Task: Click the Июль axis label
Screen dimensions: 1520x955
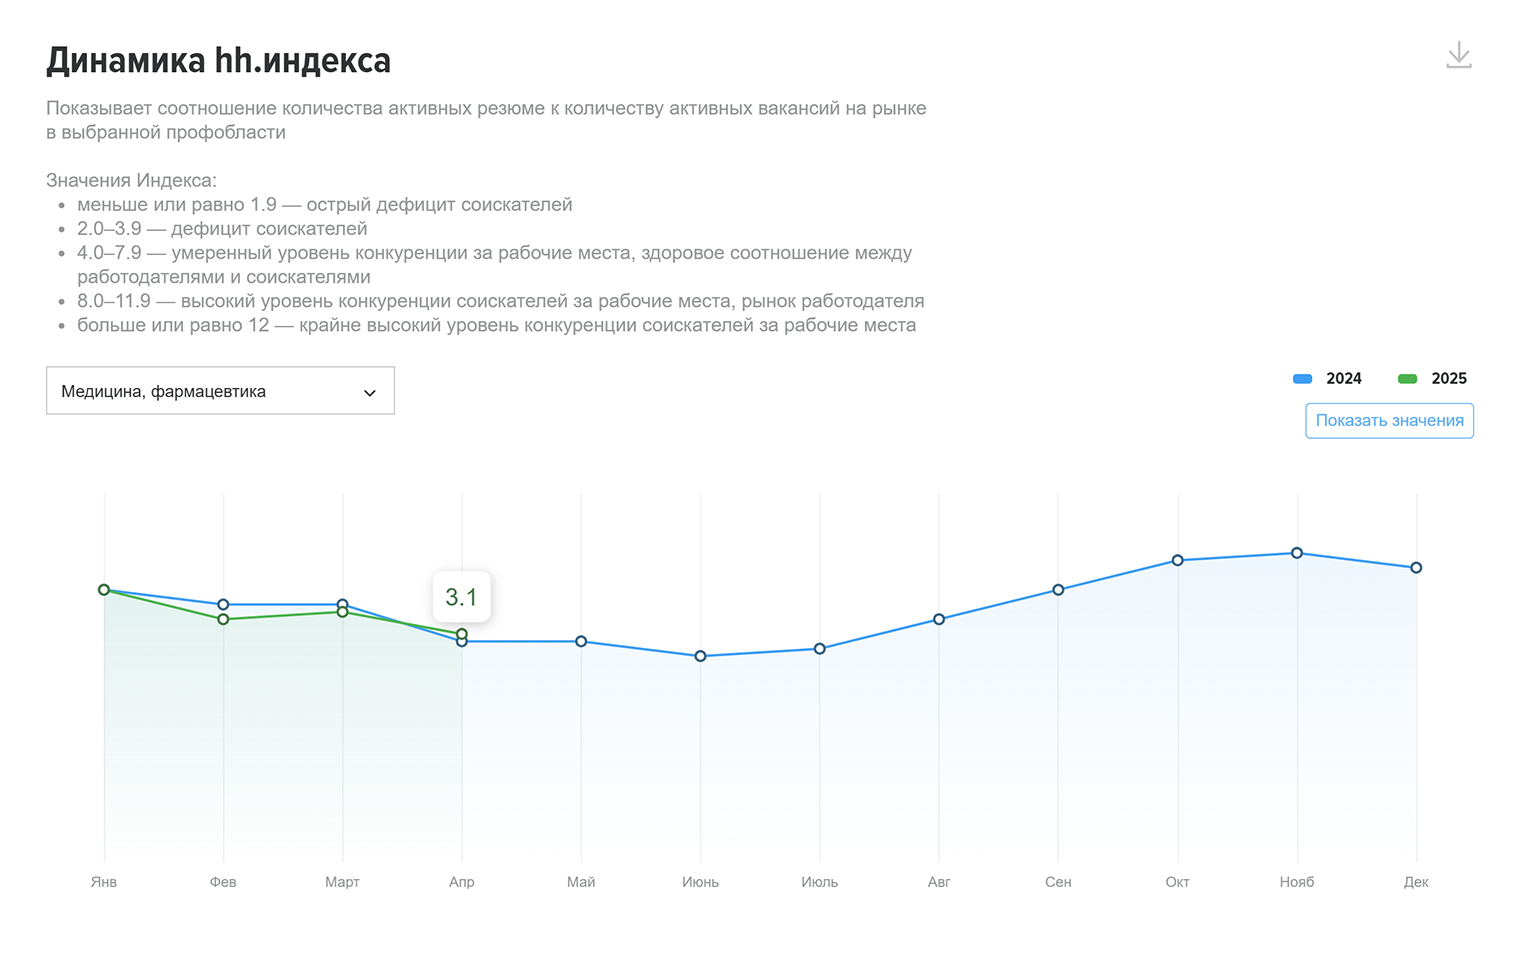Action: (820, 882)
